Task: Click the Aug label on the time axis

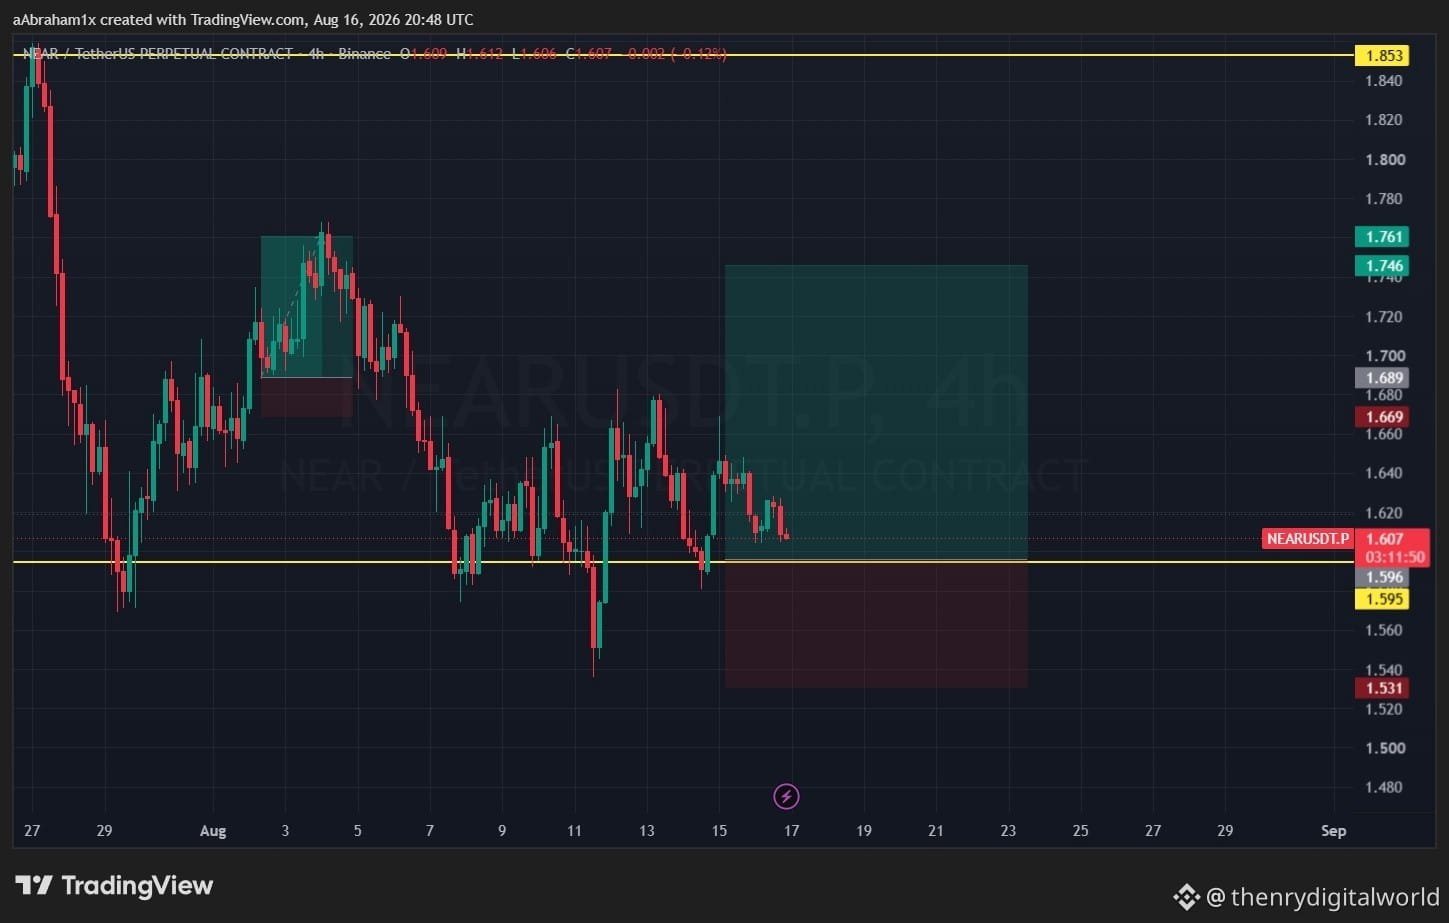Action: coord(213,831)
